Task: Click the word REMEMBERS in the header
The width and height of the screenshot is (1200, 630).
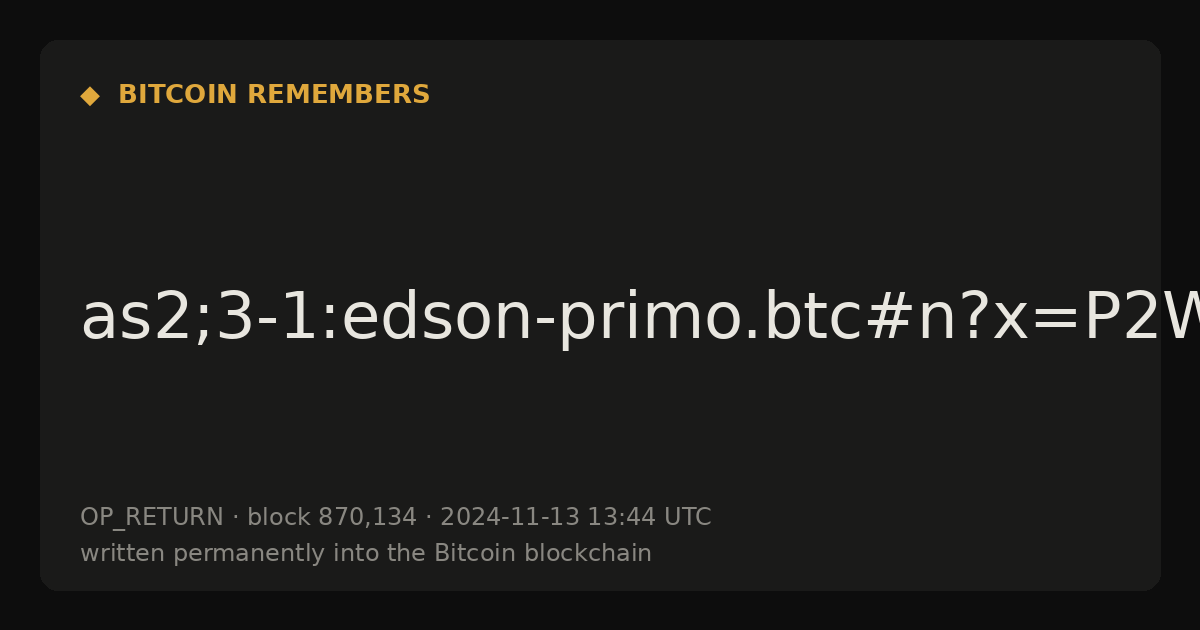Action: pos(339,95)
